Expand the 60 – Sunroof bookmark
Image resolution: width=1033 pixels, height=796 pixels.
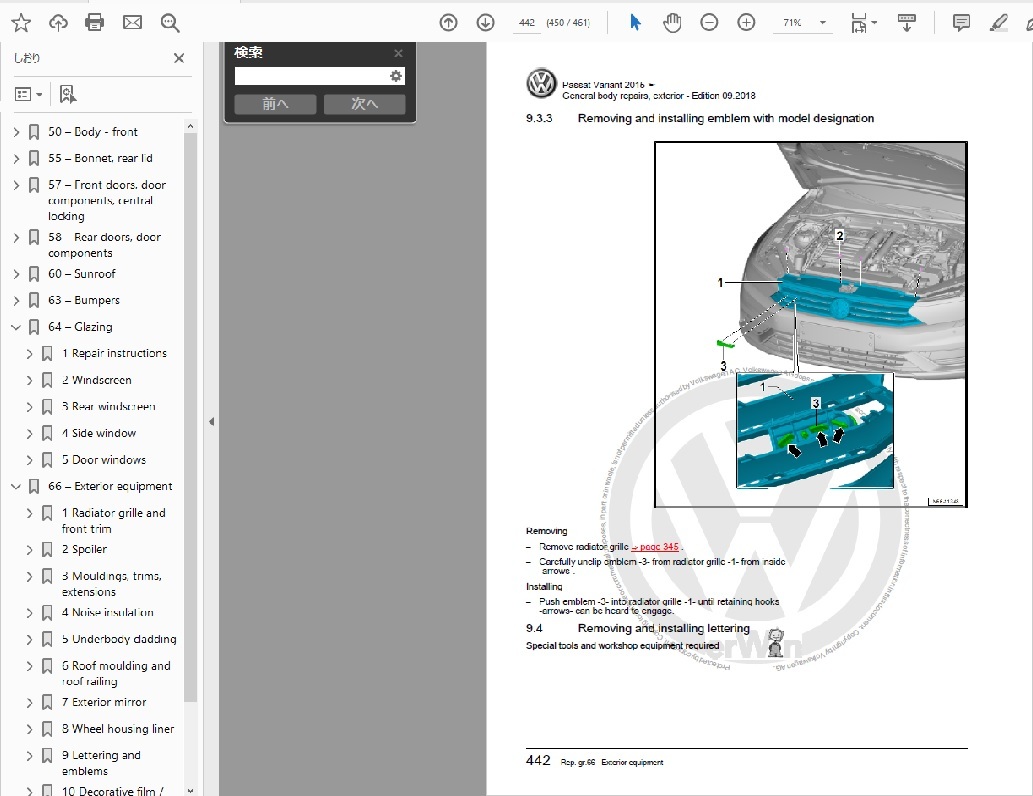pos(17,274)
